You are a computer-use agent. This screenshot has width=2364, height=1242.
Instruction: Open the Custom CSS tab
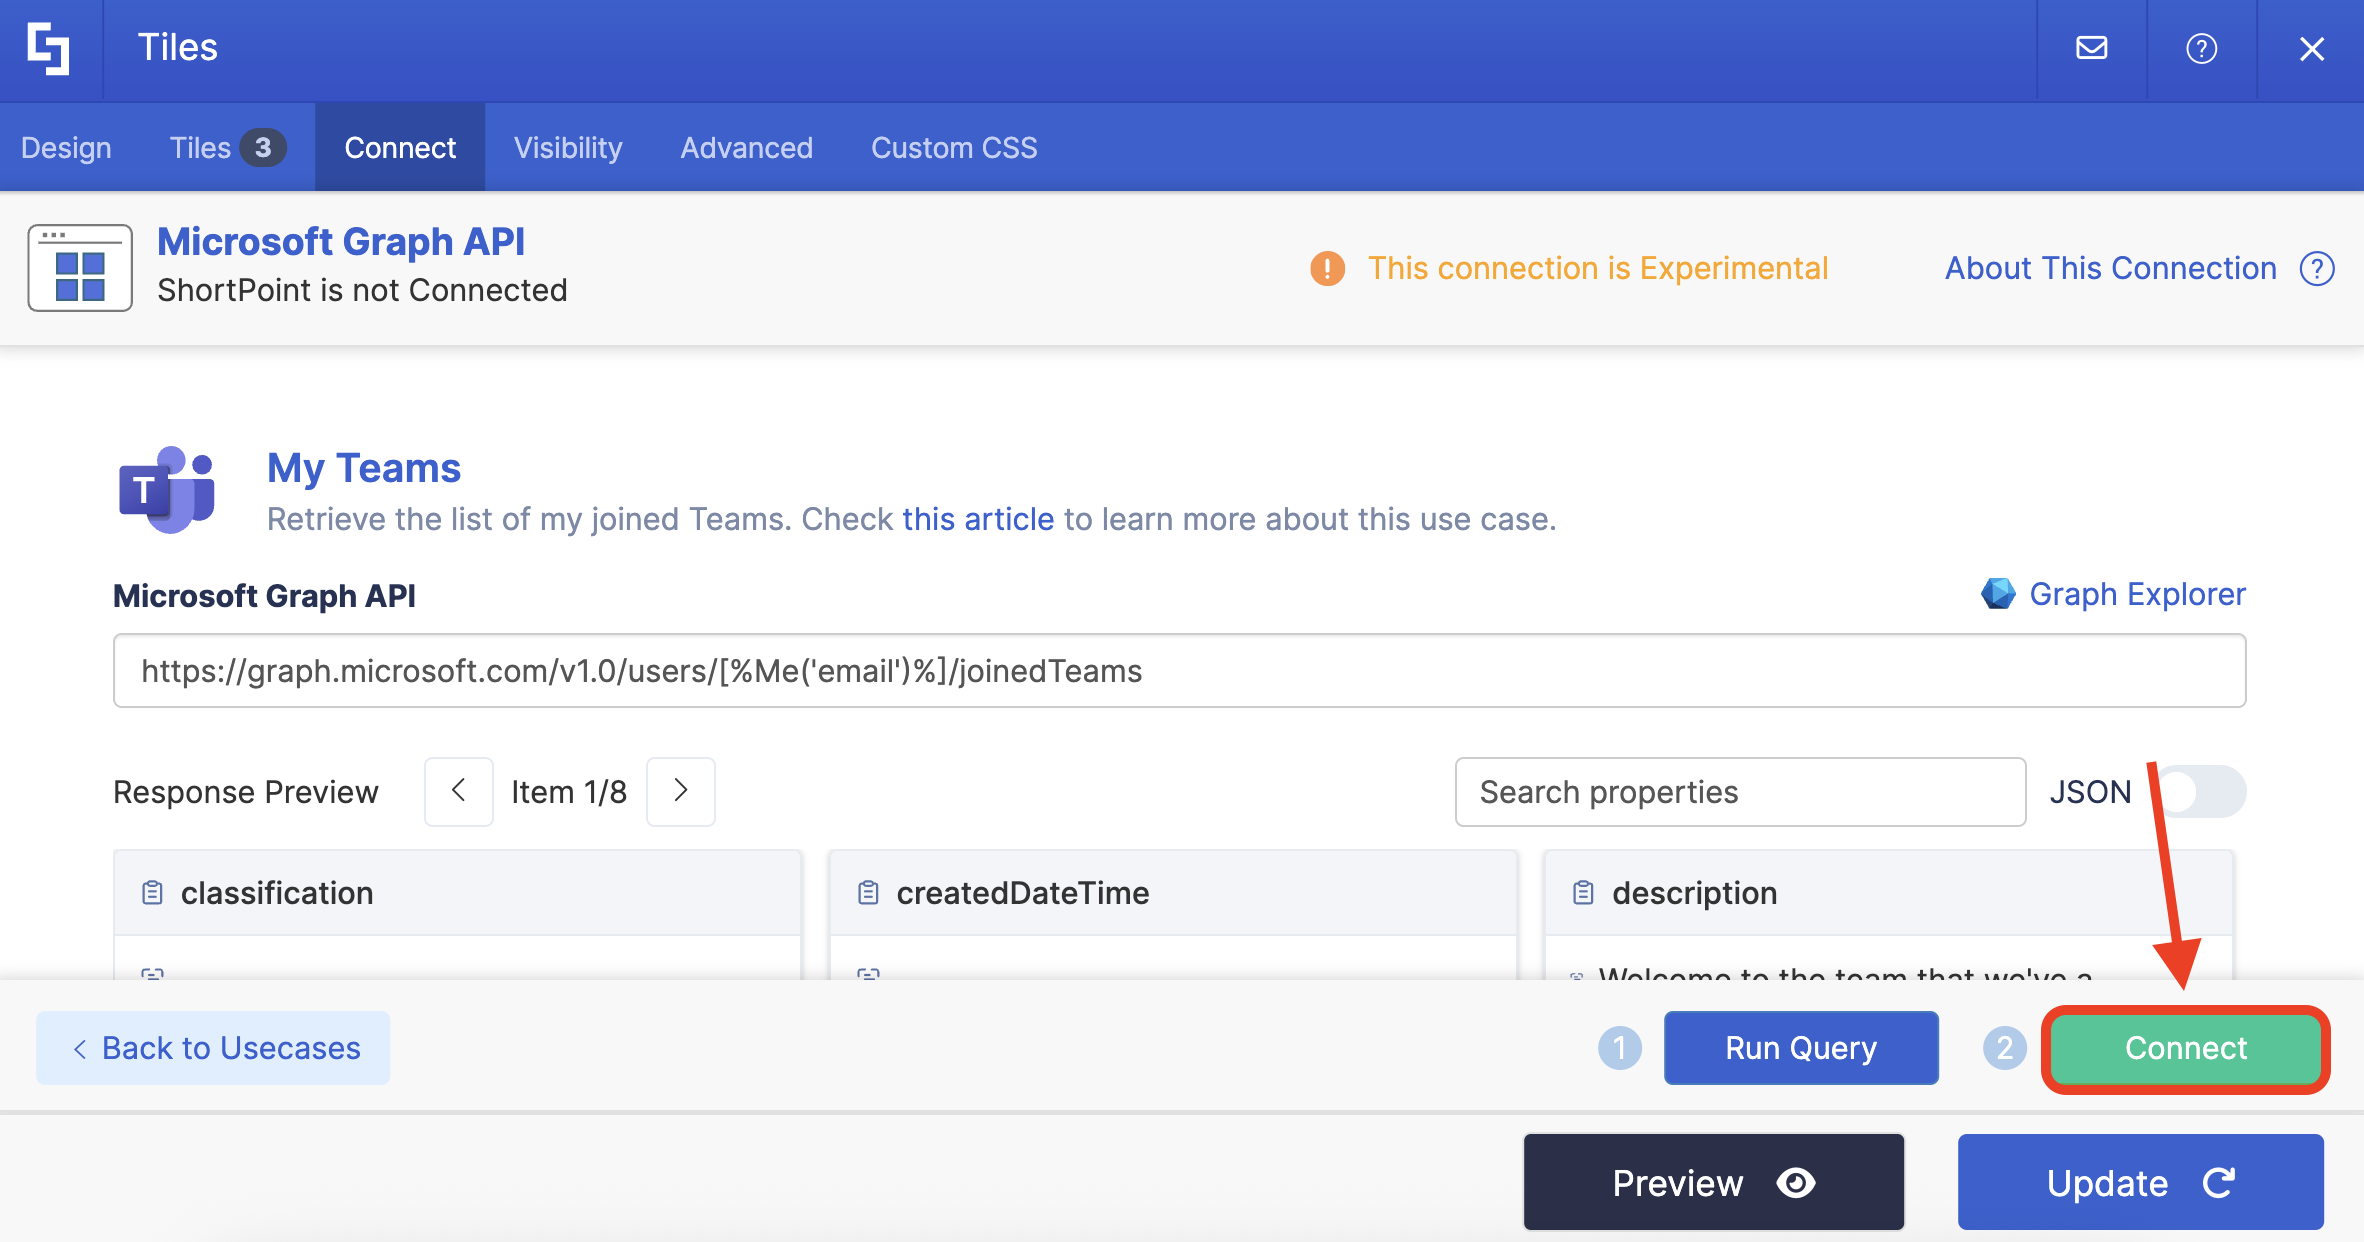[x=953, y=148]
